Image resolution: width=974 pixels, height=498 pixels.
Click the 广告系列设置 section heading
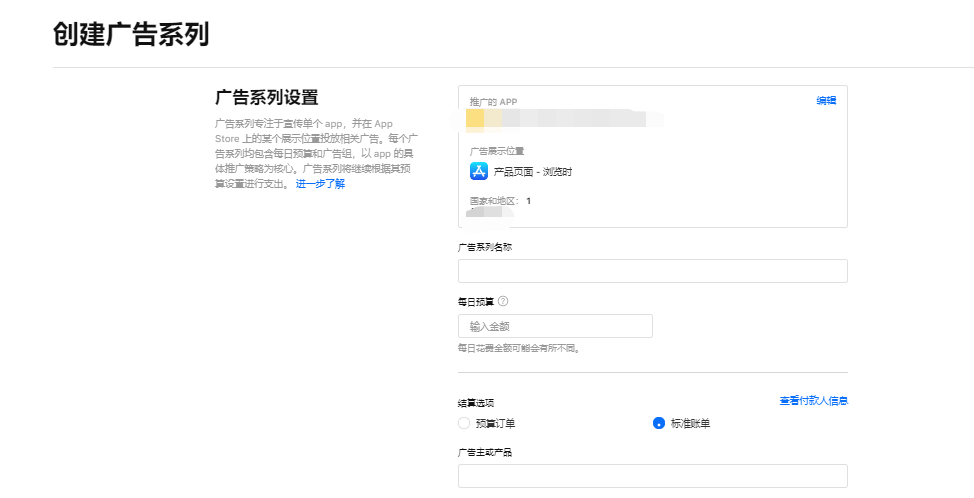click(266, 97)
